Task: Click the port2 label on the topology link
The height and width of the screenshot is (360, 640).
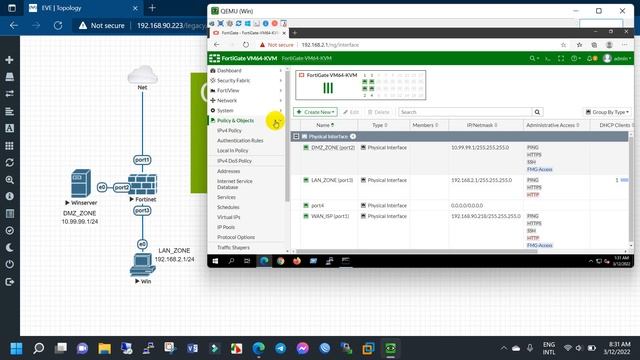Action: point(122,187)
